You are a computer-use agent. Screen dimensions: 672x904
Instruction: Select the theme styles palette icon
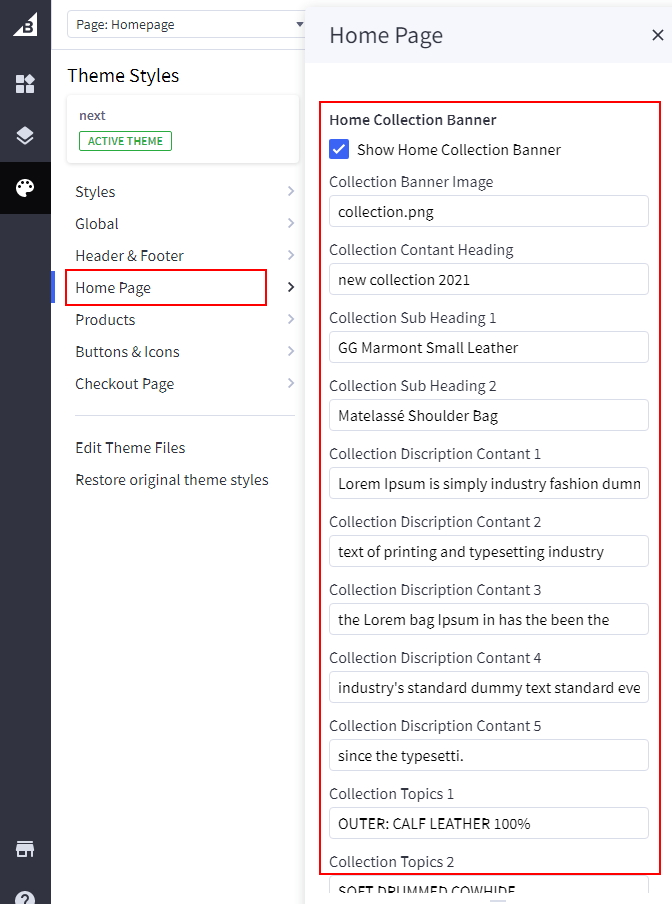(x=25, y=188)
